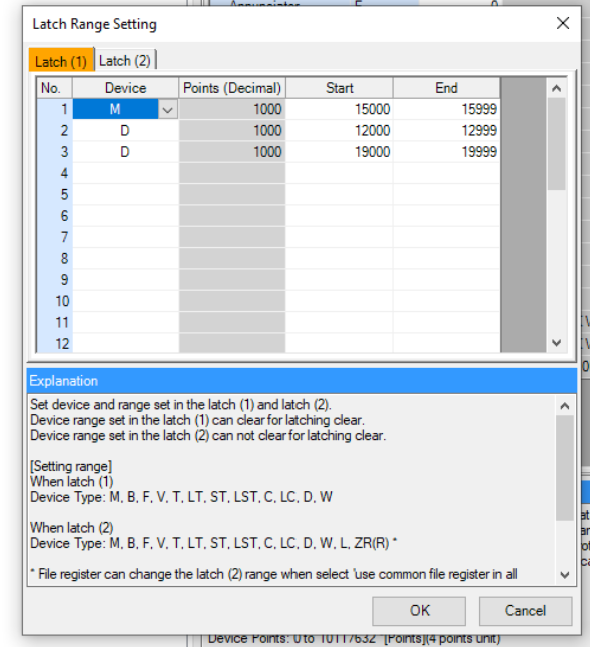Close the Latch Range Setting dialog
The image size is (590, 650).
[563, 23]
